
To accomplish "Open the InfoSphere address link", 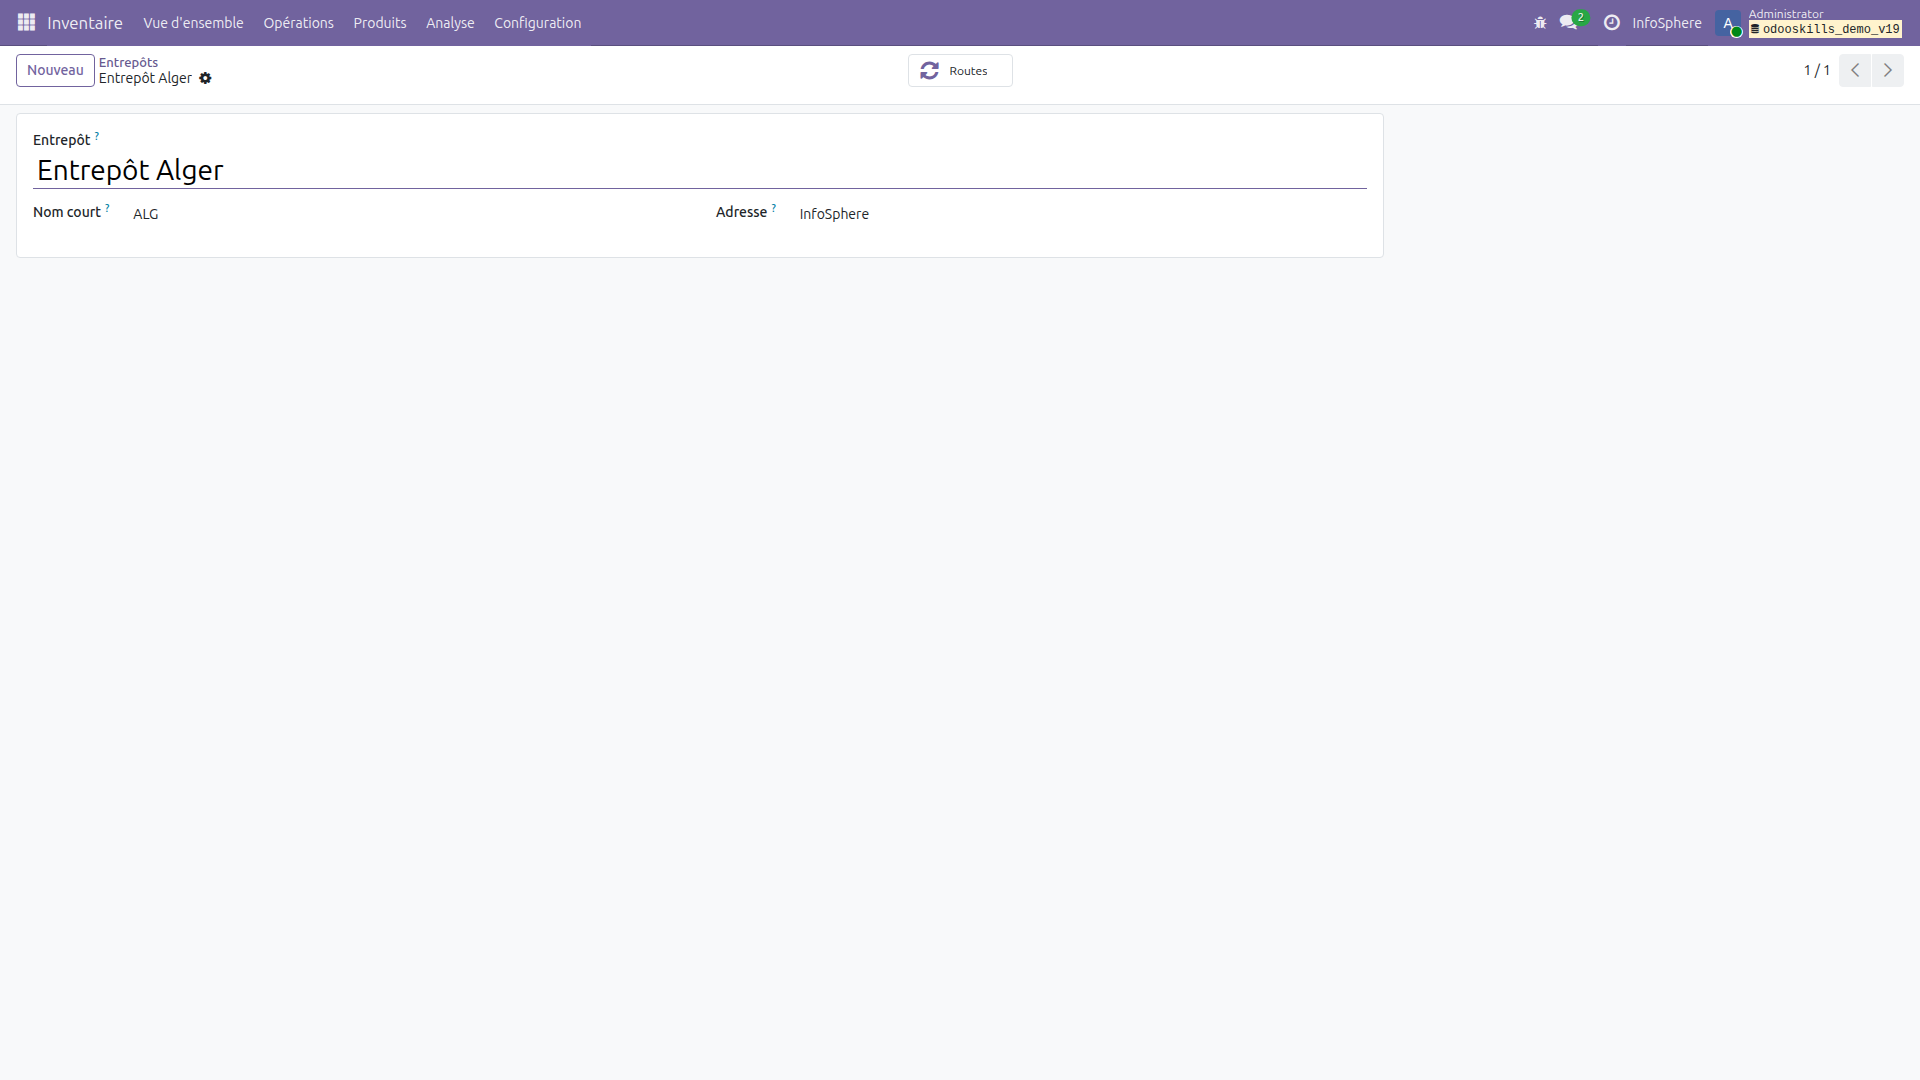I will (833, 213).
